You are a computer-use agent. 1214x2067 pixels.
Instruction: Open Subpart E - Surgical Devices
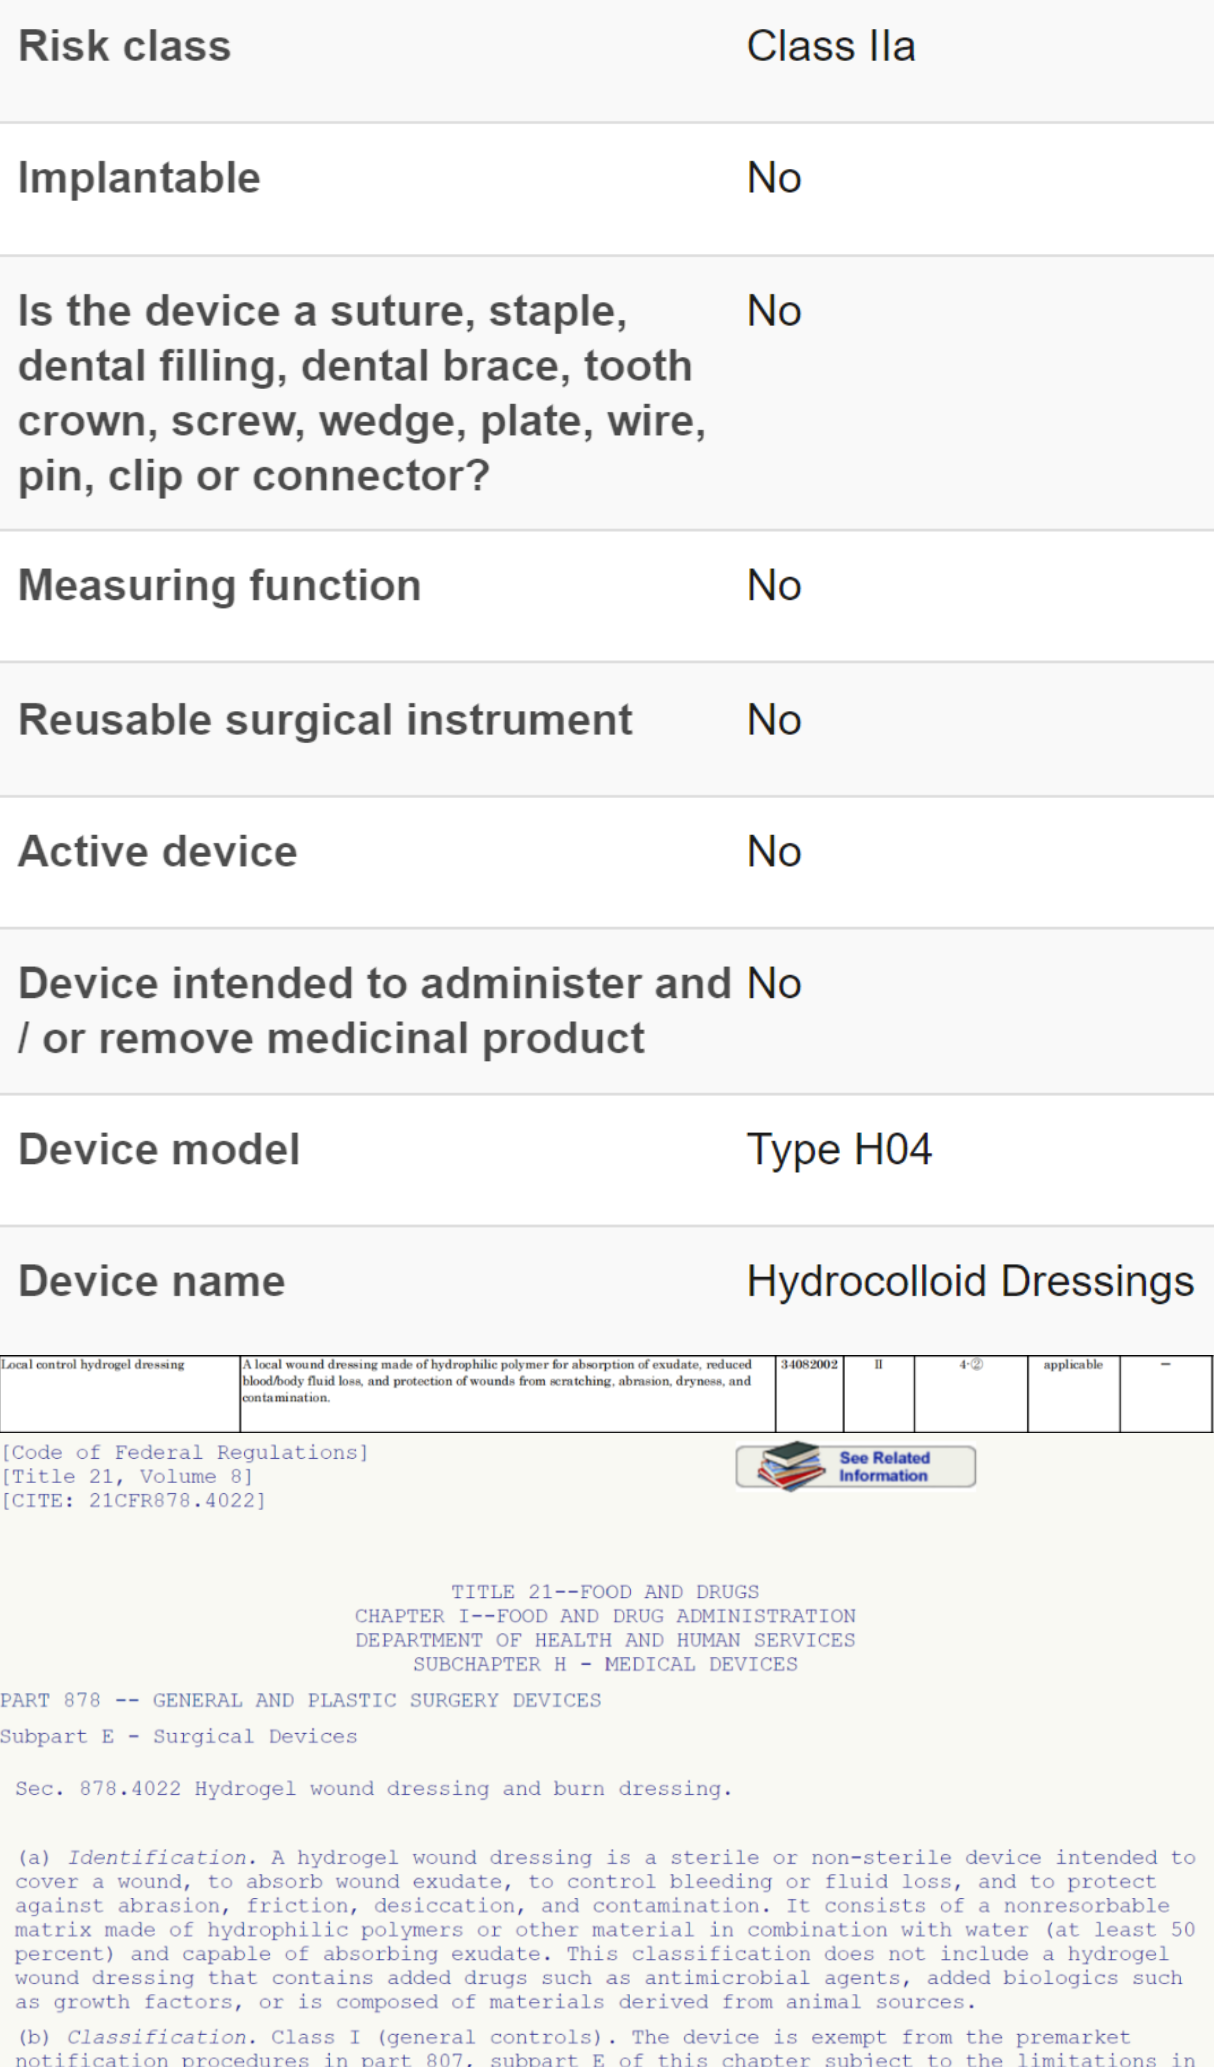[179, 1737]
